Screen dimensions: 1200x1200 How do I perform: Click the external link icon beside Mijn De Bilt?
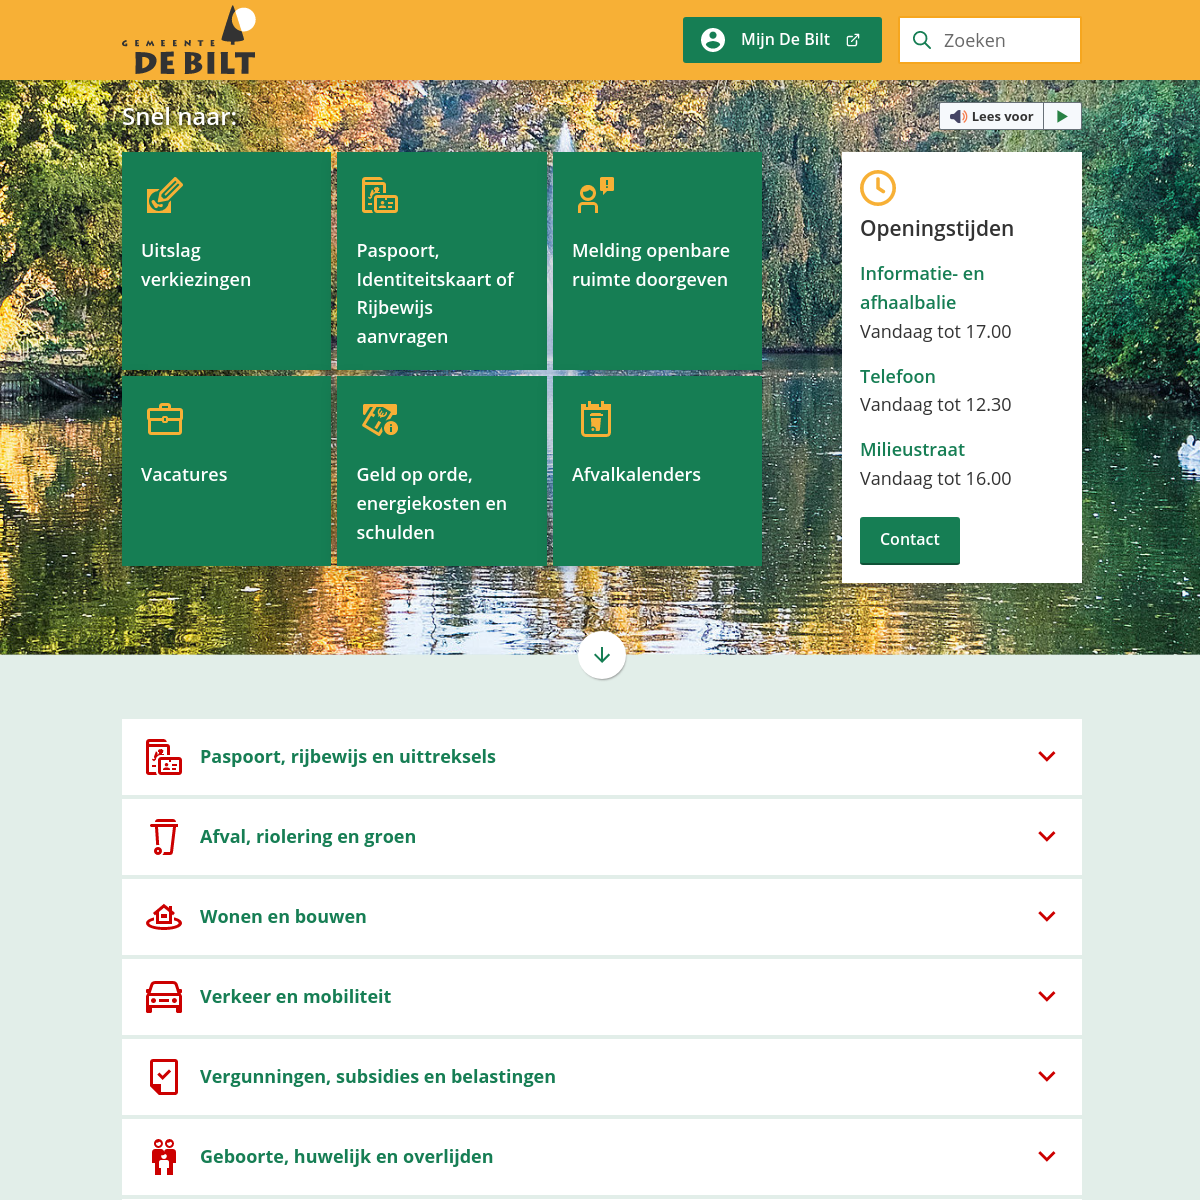[x=853, y=40]
